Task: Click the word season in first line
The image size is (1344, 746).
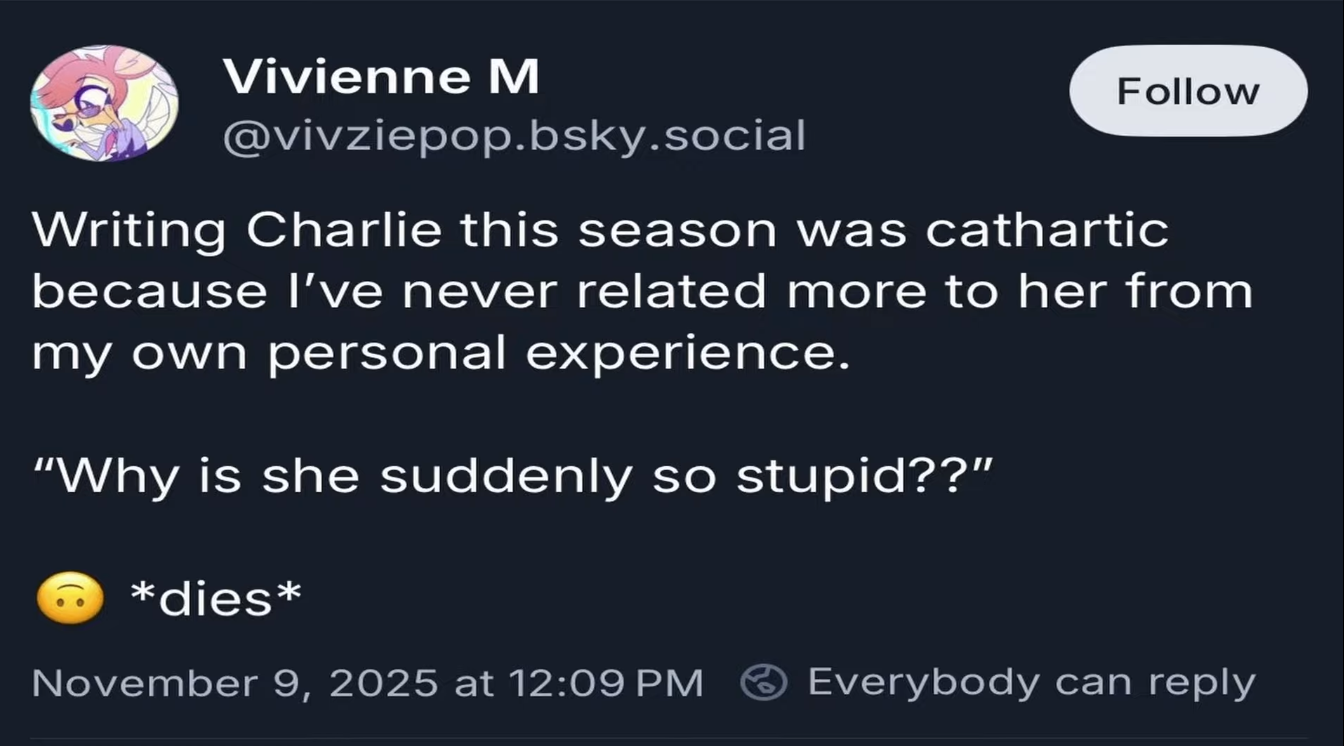Action: [678, 231]
